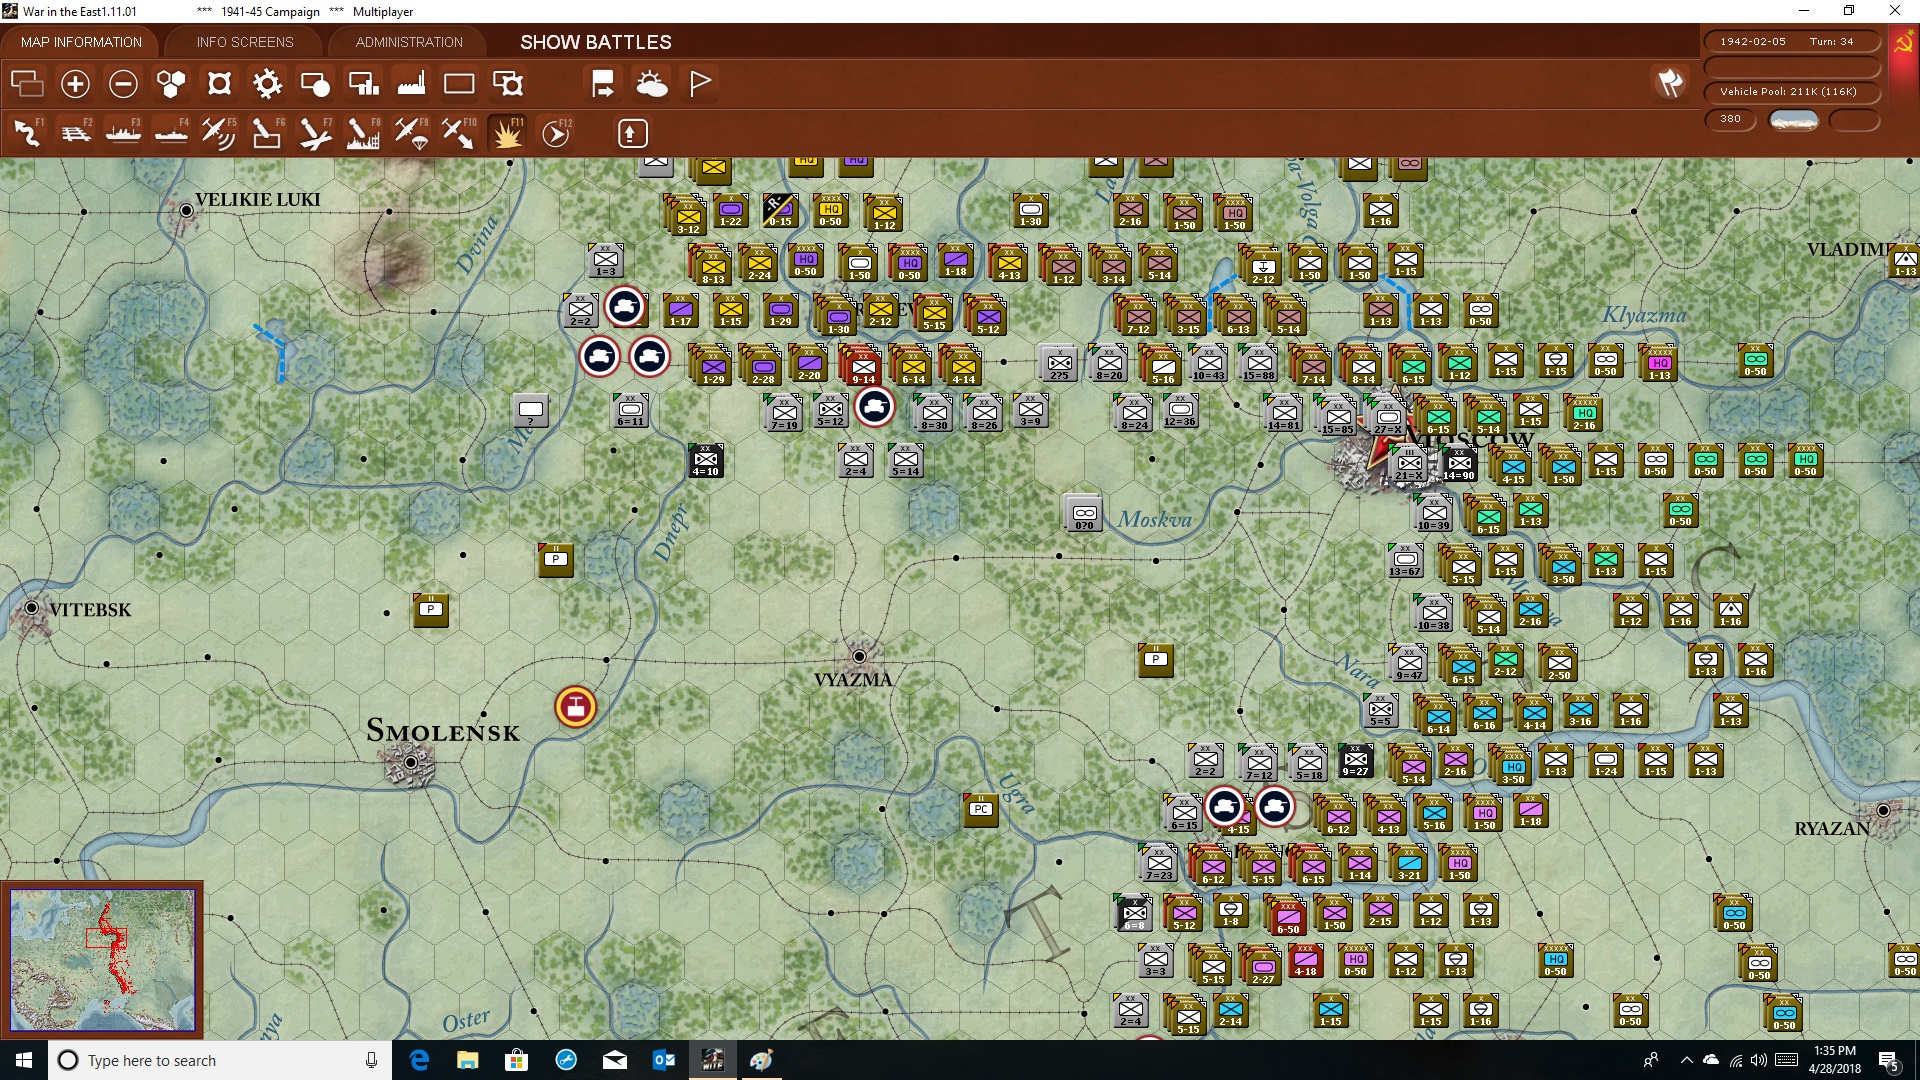Select the Ryazan city hex
The width and height of the screenshot is (1920, 1080).
[x=1884, y=810]
